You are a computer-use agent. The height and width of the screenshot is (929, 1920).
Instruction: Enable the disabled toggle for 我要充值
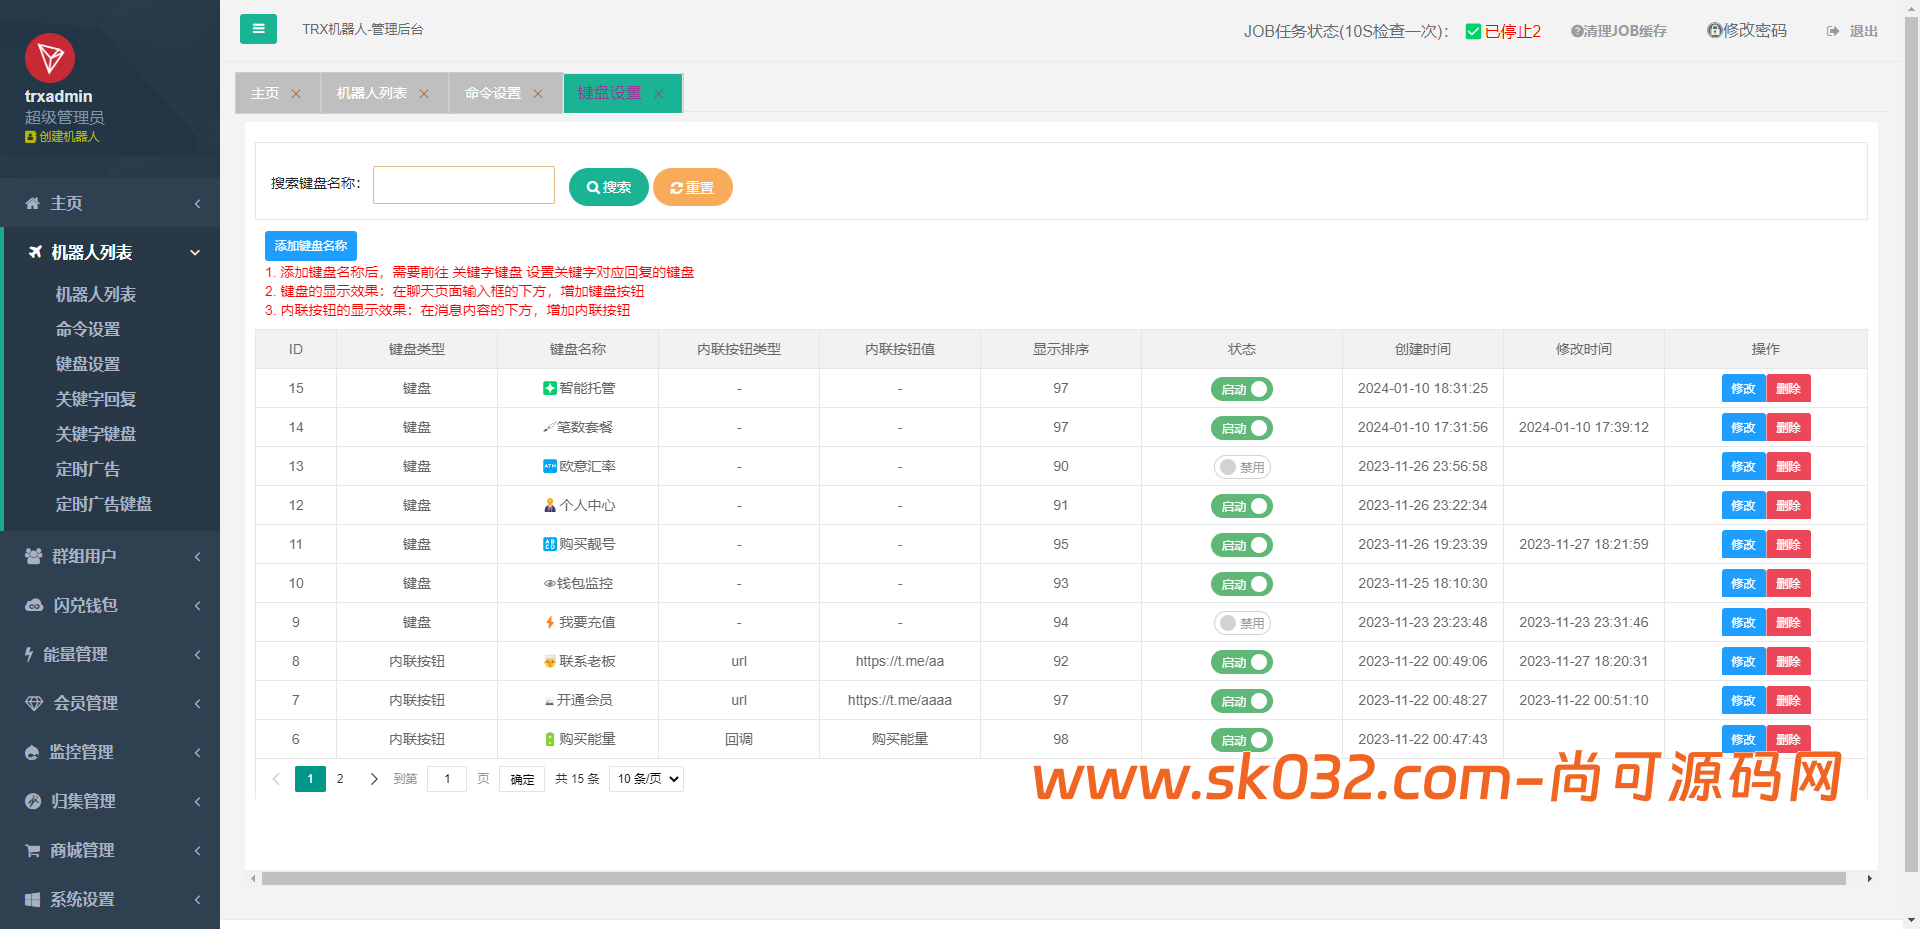click(1242, 622)
